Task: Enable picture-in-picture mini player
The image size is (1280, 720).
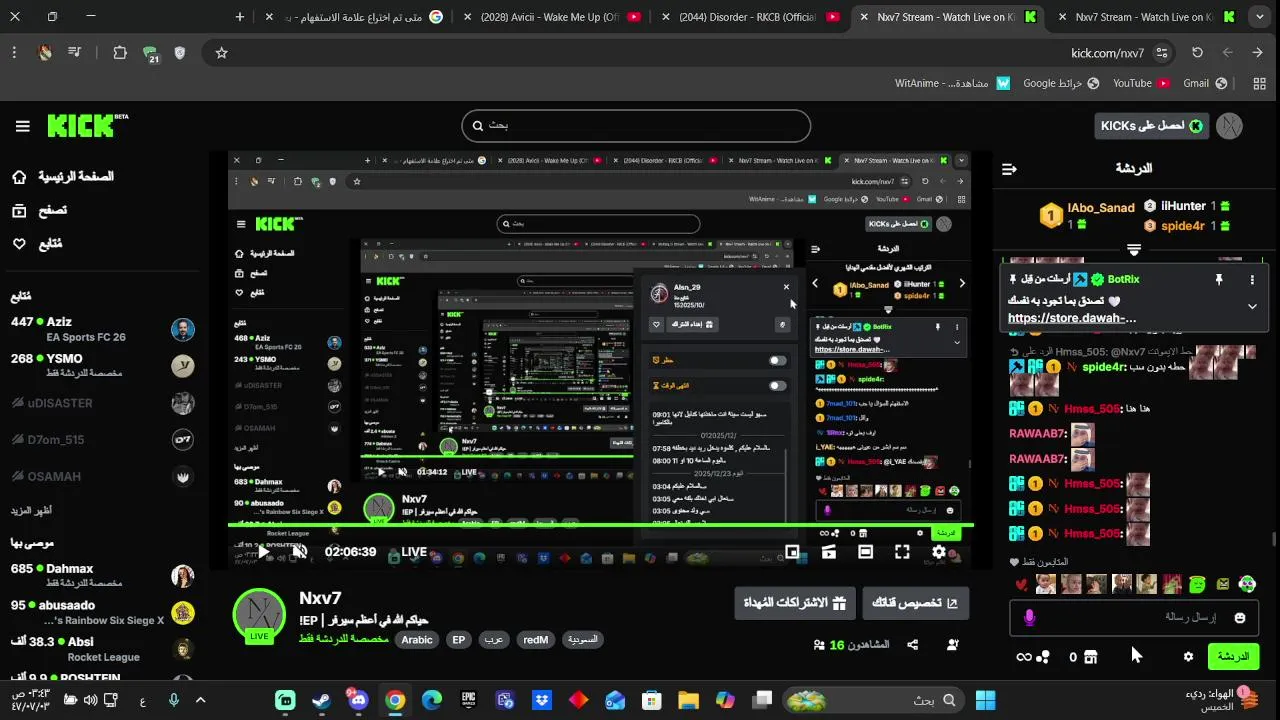Action: (x=792, y=552)
